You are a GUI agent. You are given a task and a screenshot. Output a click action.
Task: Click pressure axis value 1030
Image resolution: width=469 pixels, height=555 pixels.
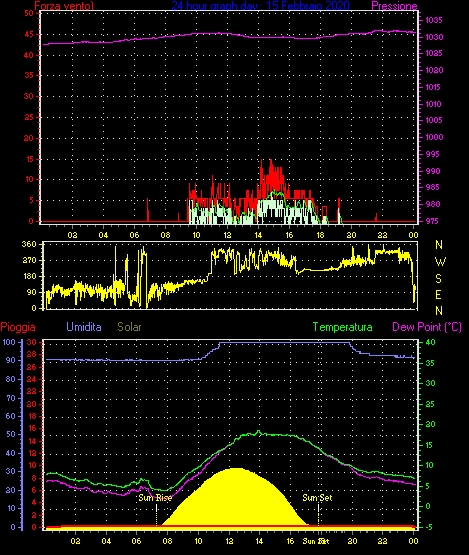434,37
